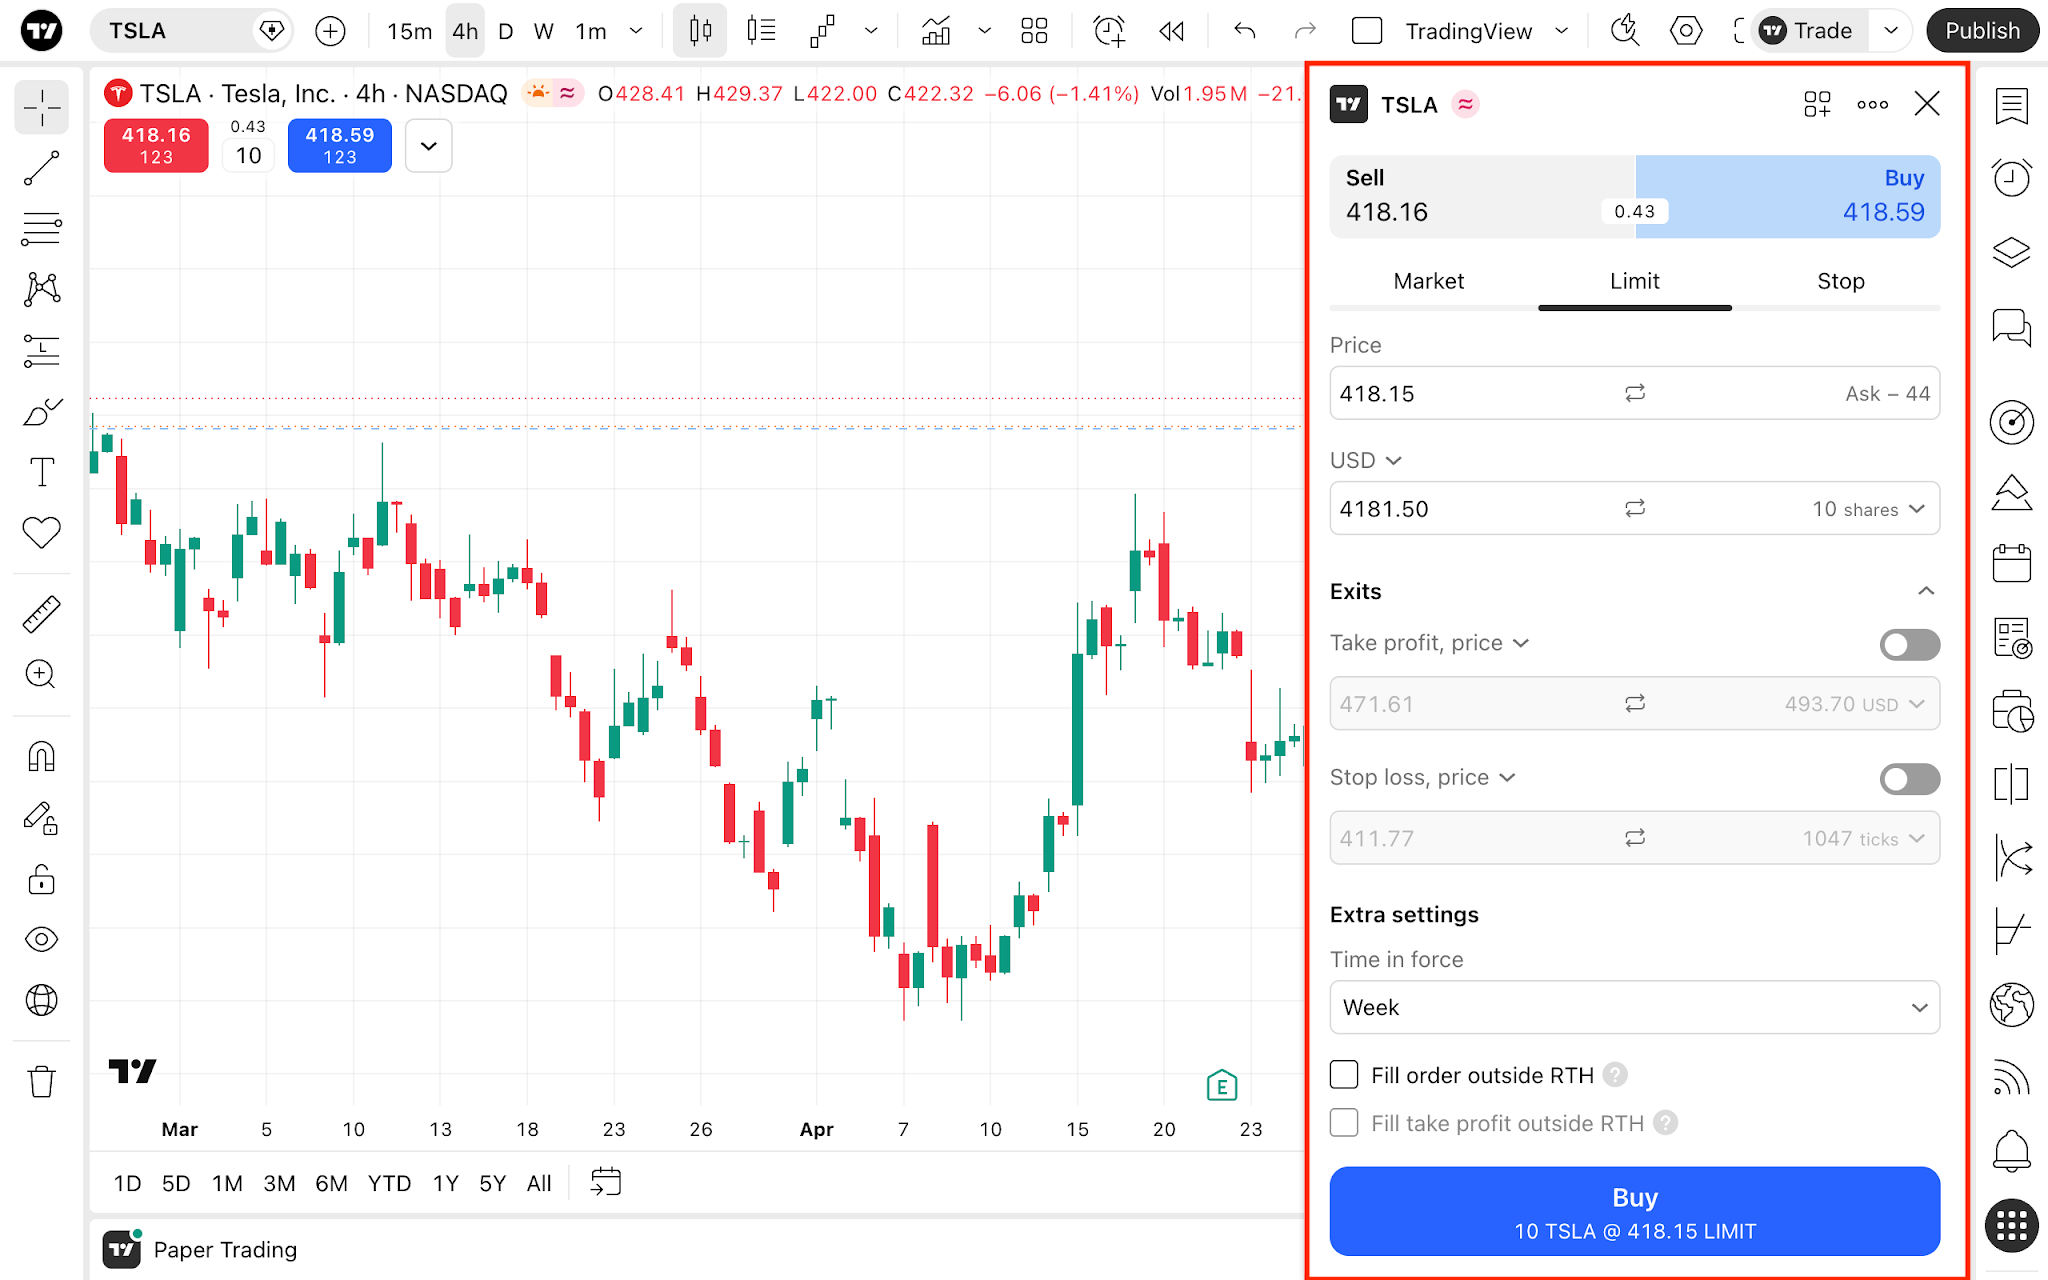Enable the Take profit toggle
The image size is (2048, 1280).
1909,644
